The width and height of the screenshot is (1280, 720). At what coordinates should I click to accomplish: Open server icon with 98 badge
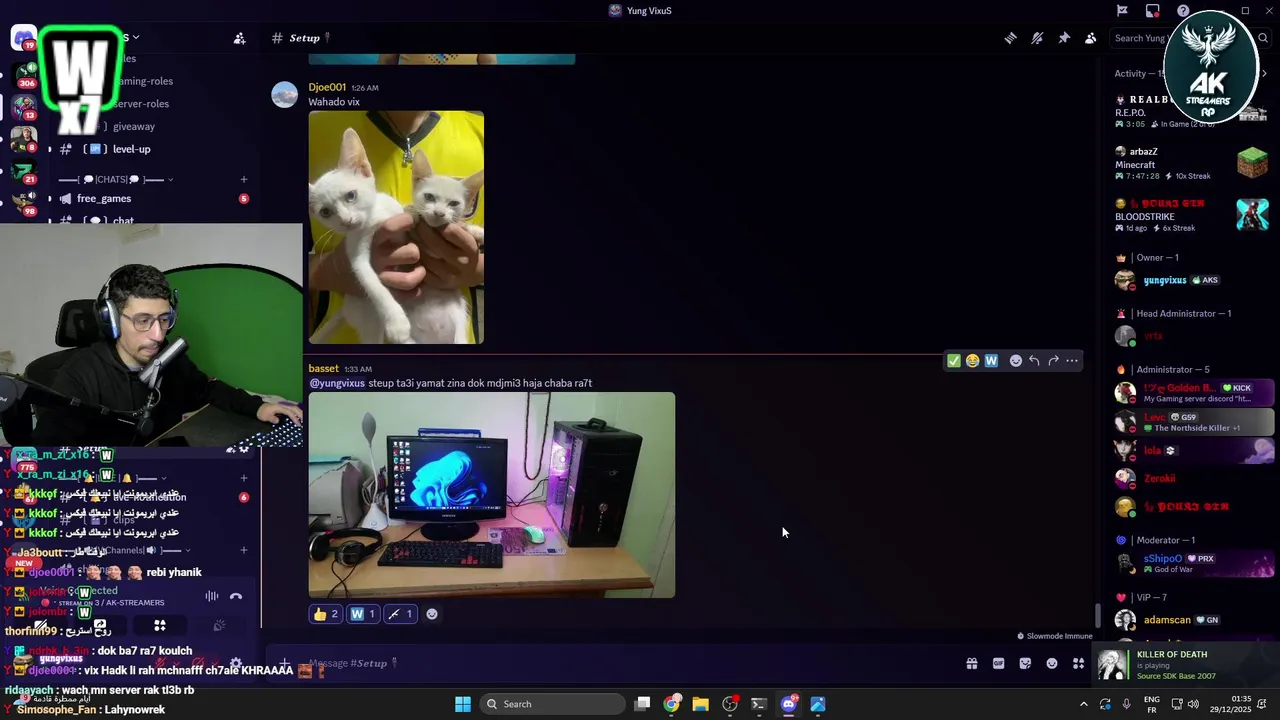pyautogui.click(x=23, y=202)
